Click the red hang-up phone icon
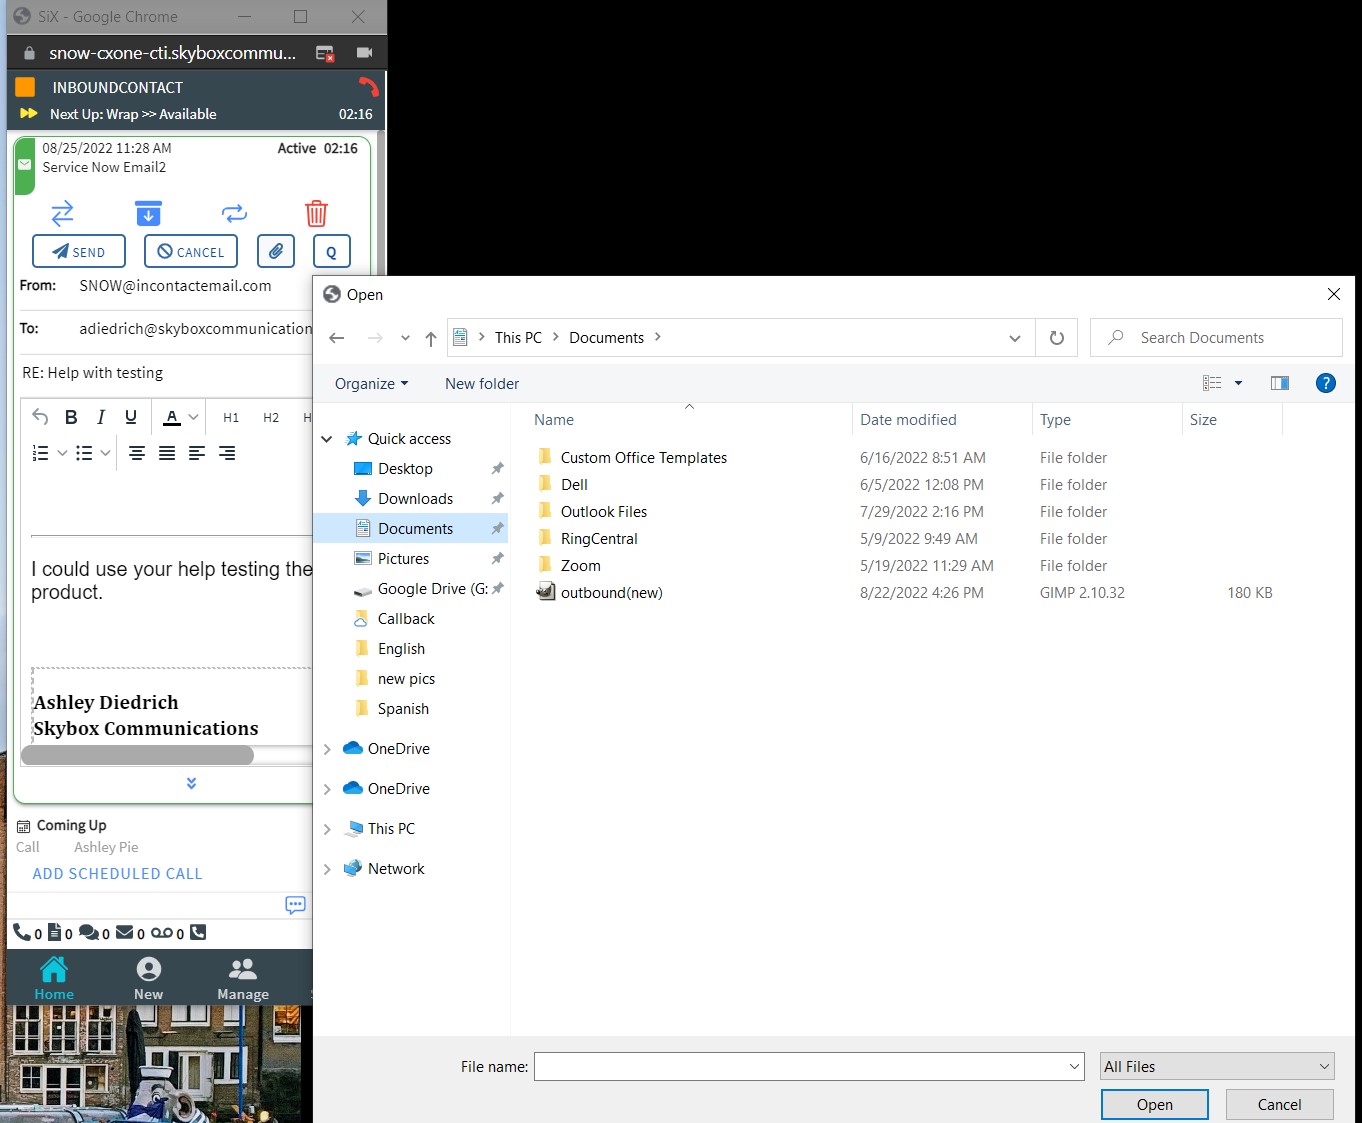This screenshot has width=1362, height=1123. [368, 87]
